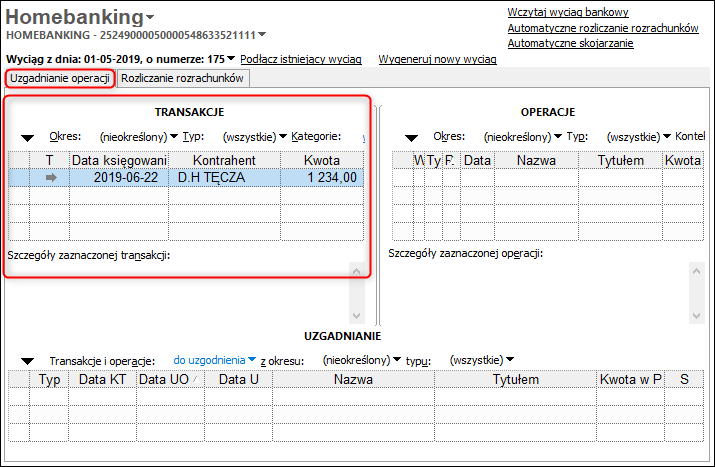The width and height of the screenshot is (715, 467).
Task: Click the Nazwa column header in OPERACJE
Action: point(536,160)
